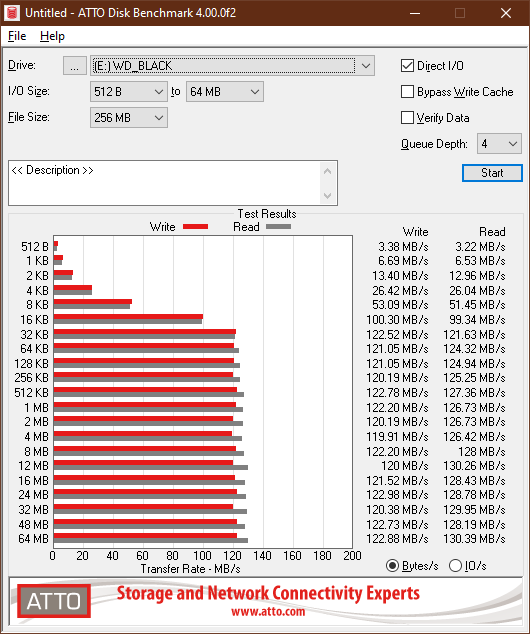Open the maximum I/O Size 64 MB dropdown
Viewport: 530px width, 634px height.
click(x=225, y=92)
